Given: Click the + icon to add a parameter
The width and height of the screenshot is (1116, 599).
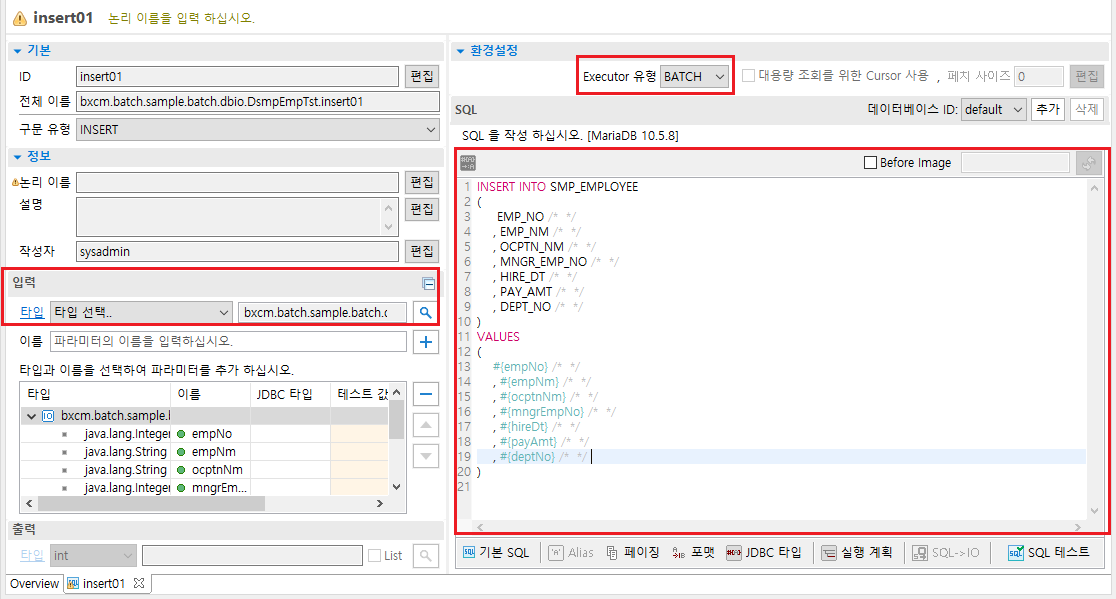Looking at the screenshot, I should pos(425,341).
